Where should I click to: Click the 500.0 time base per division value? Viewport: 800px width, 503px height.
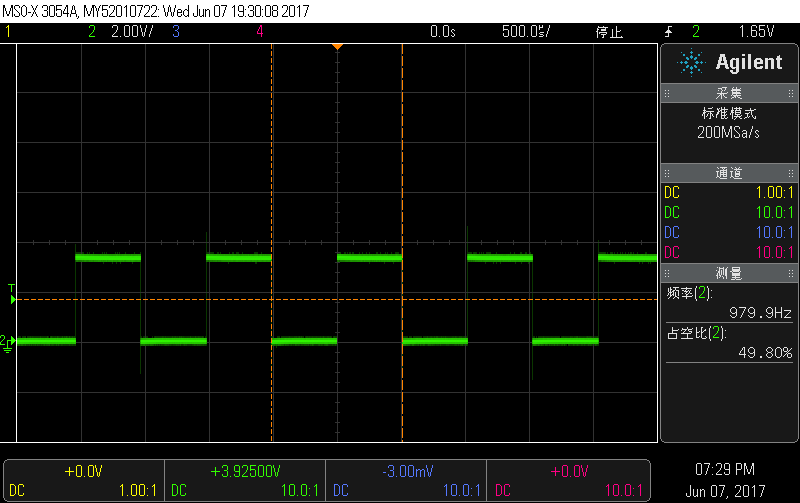pos(526,32)
